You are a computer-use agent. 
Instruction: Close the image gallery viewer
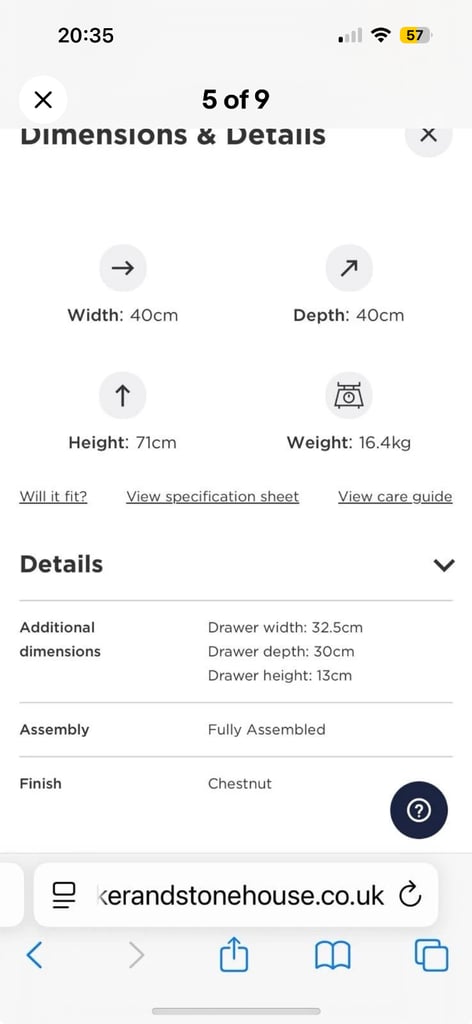(42, 100)
